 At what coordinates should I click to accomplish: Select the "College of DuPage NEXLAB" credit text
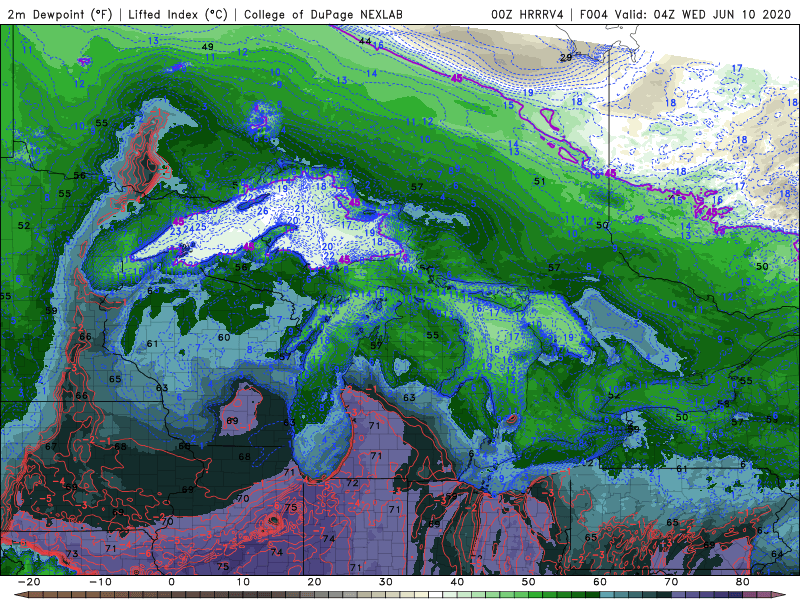323,14
